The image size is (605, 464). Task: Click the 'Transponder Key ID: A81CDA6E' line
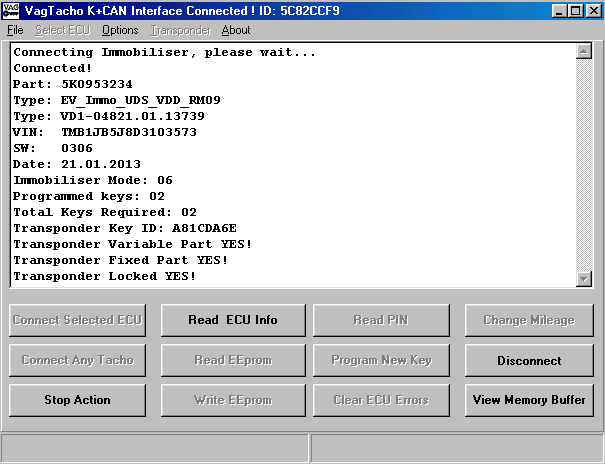tap(125, 228)
